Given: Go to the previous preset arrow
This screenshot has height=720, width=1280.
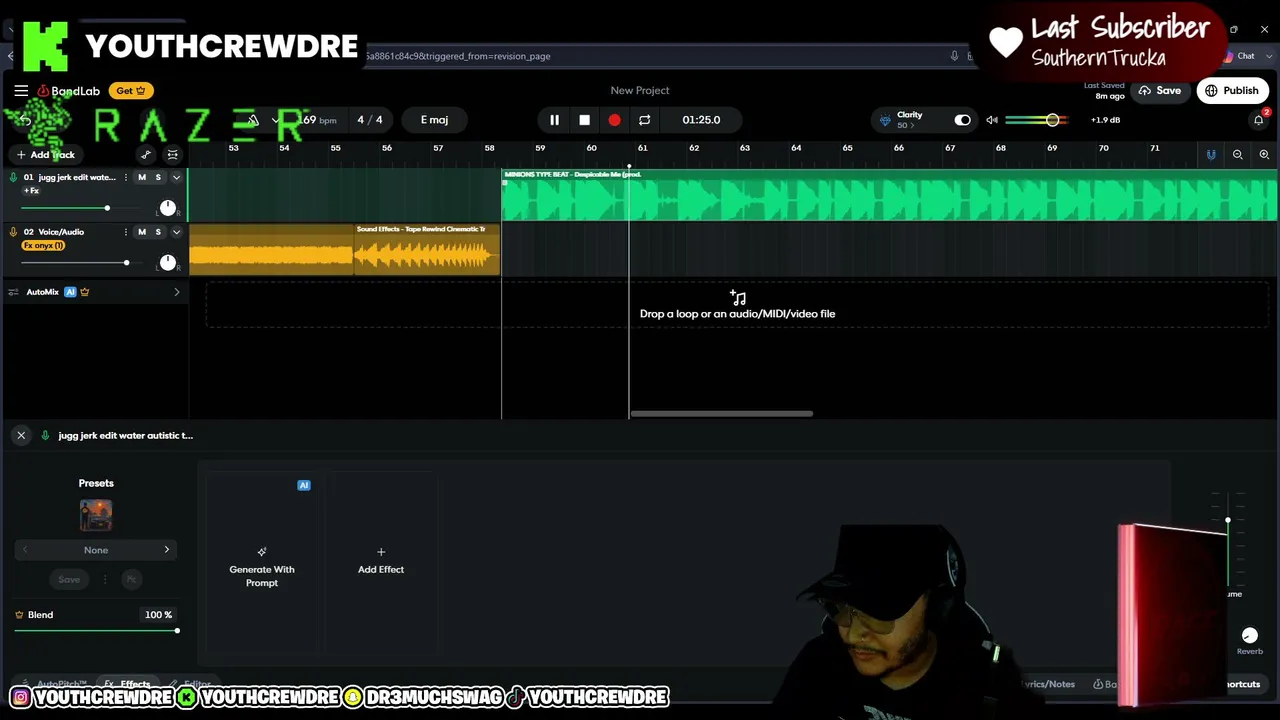Looking at the screenshot, I should (25, 550).
